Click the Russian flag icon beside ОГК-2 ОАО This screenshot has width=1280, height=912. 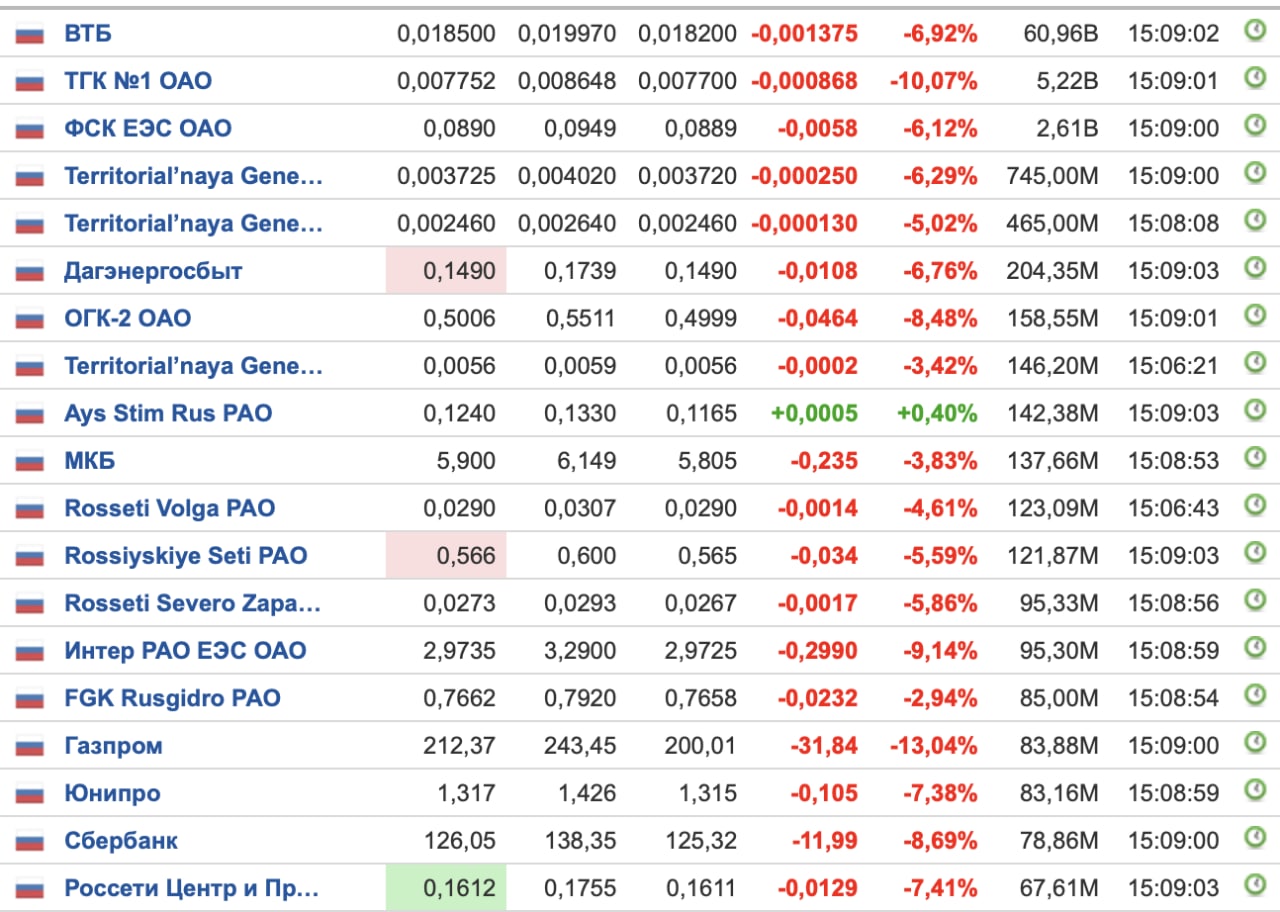(x=30, y=319)
